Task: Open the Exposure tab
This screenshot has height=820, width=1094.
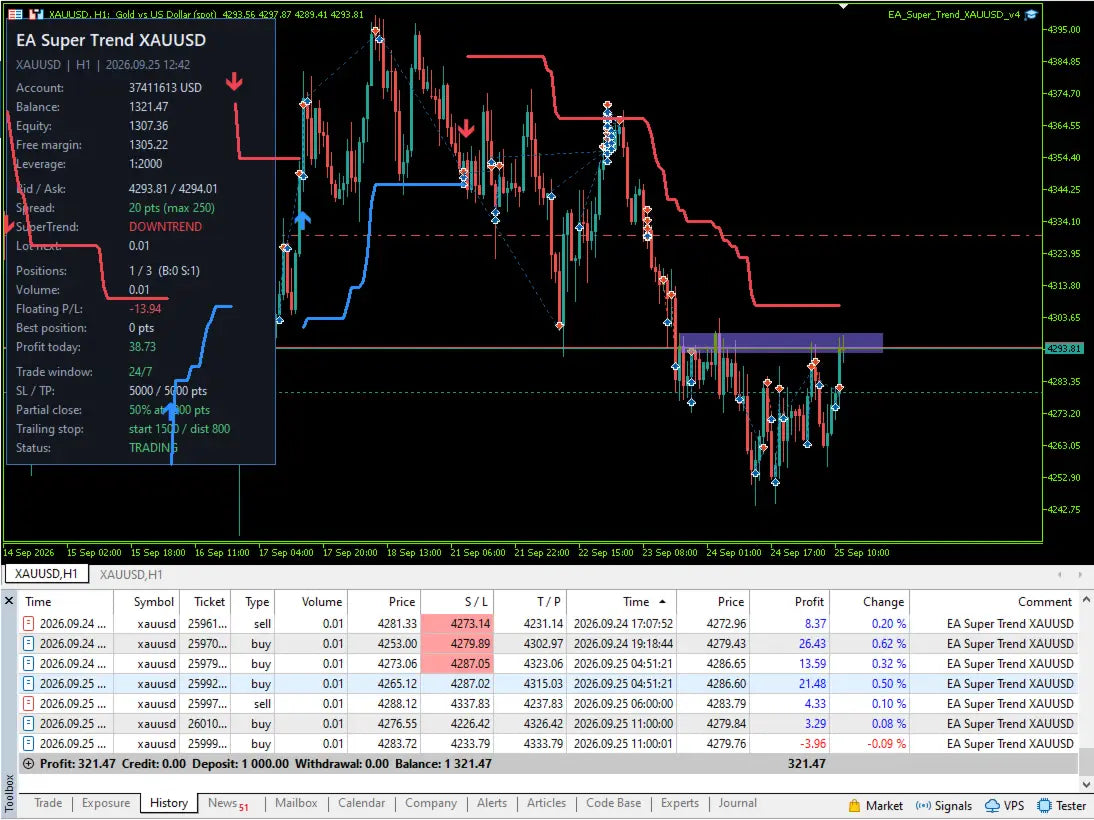Action: [105, 803]
